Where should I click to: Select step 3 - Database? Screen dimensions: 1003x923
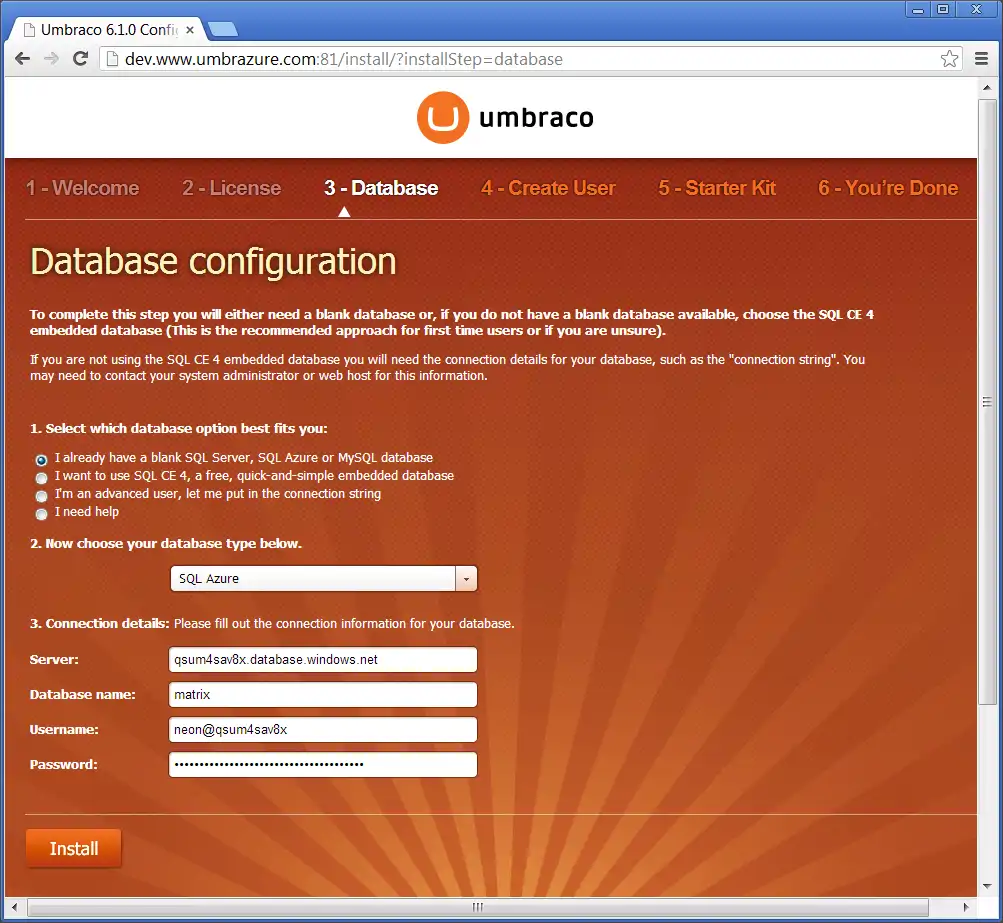pyautogui.click(x=381, y=188)
